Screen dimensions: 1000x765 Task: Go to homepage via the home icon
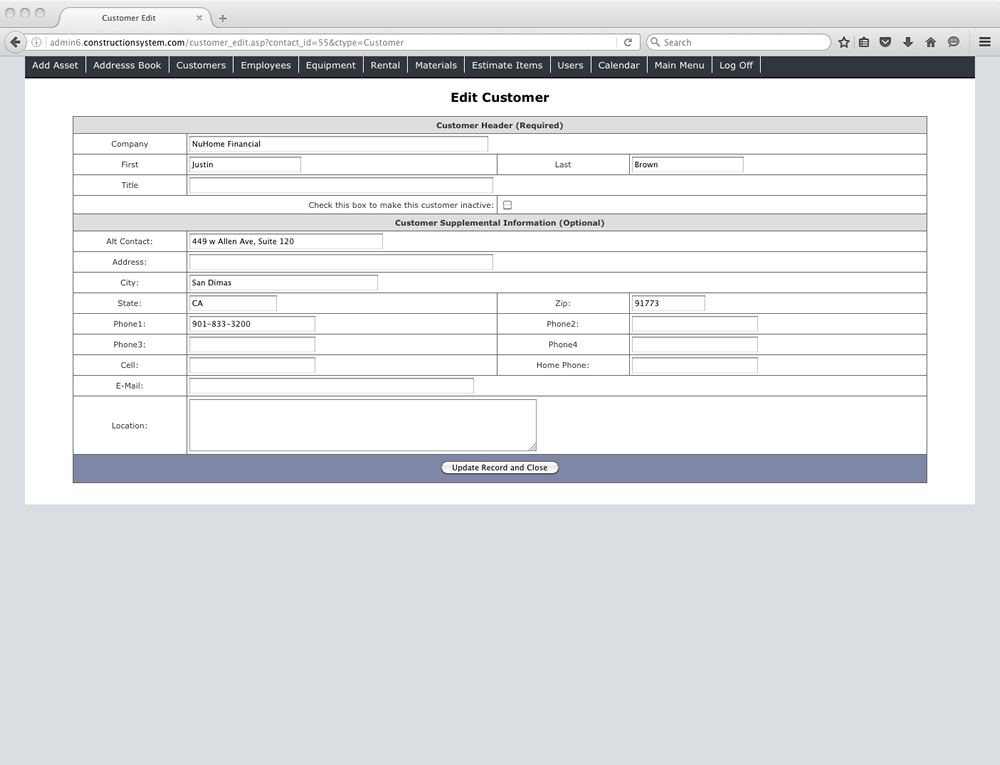[930, 42]
